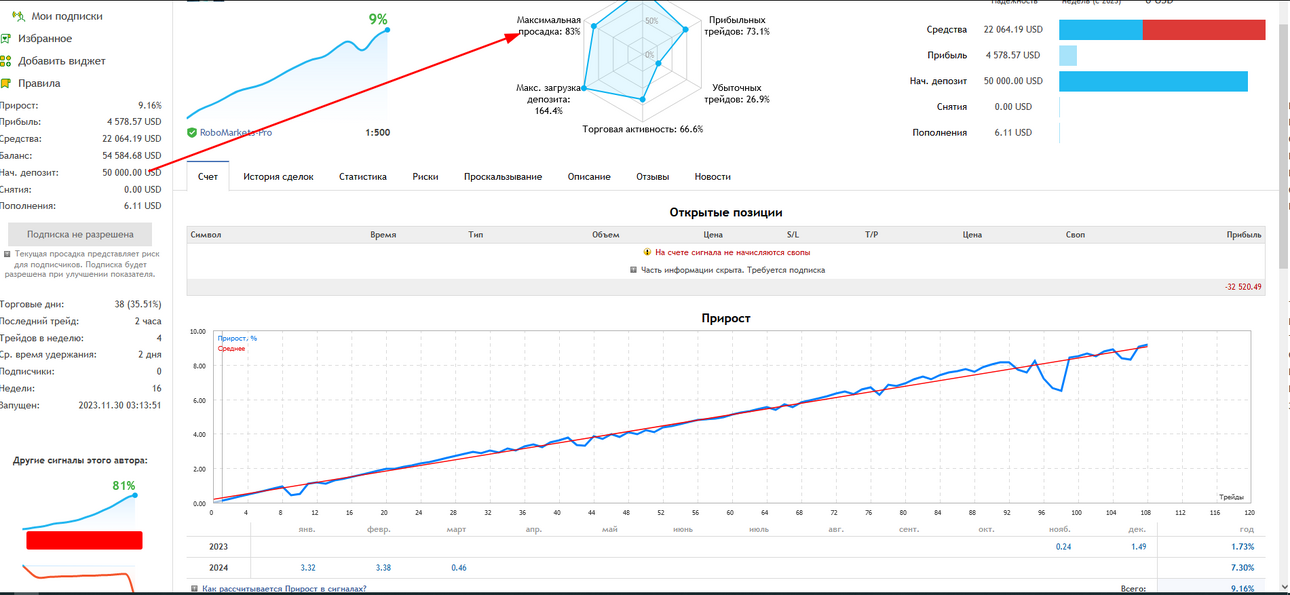The height and width of the screenshot is (595, 1290).
Task: Click the 2024 yearly total 7.30%
Action: pos(1241,568)
